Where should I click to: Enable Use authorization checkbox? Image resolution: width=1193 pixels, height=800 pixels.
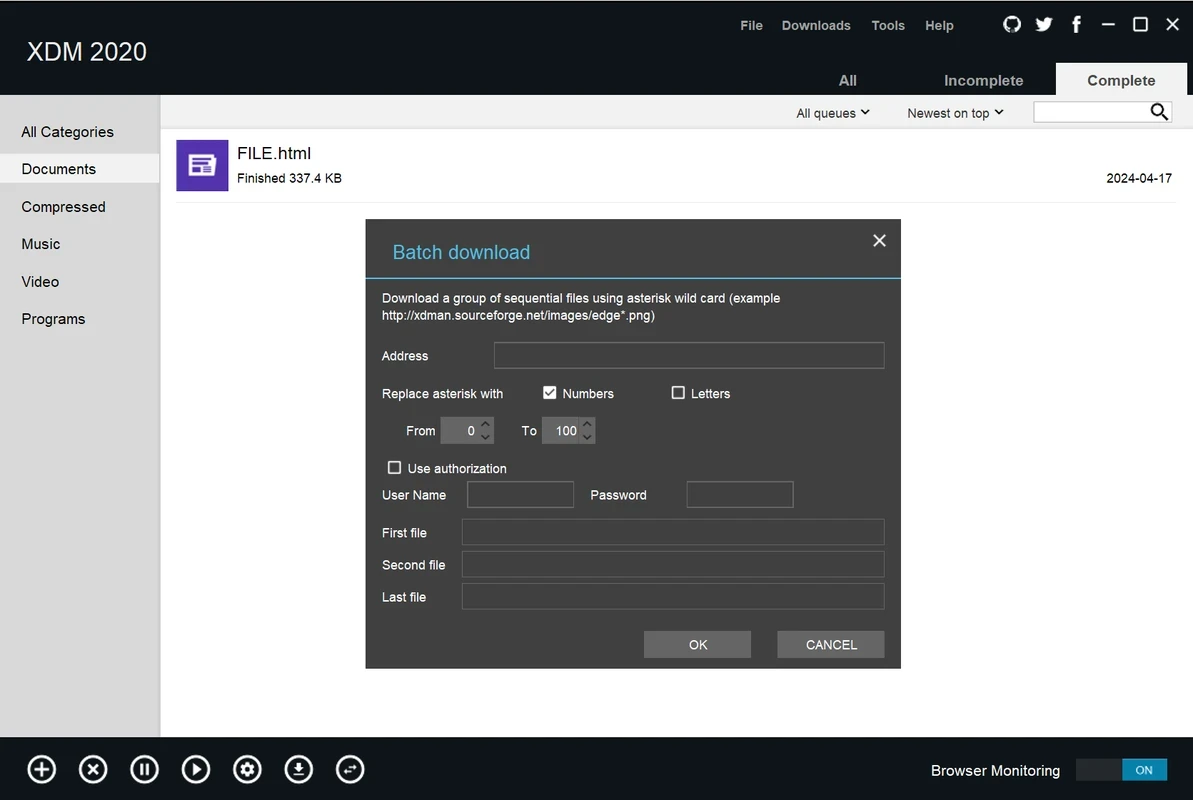[394, 467]
